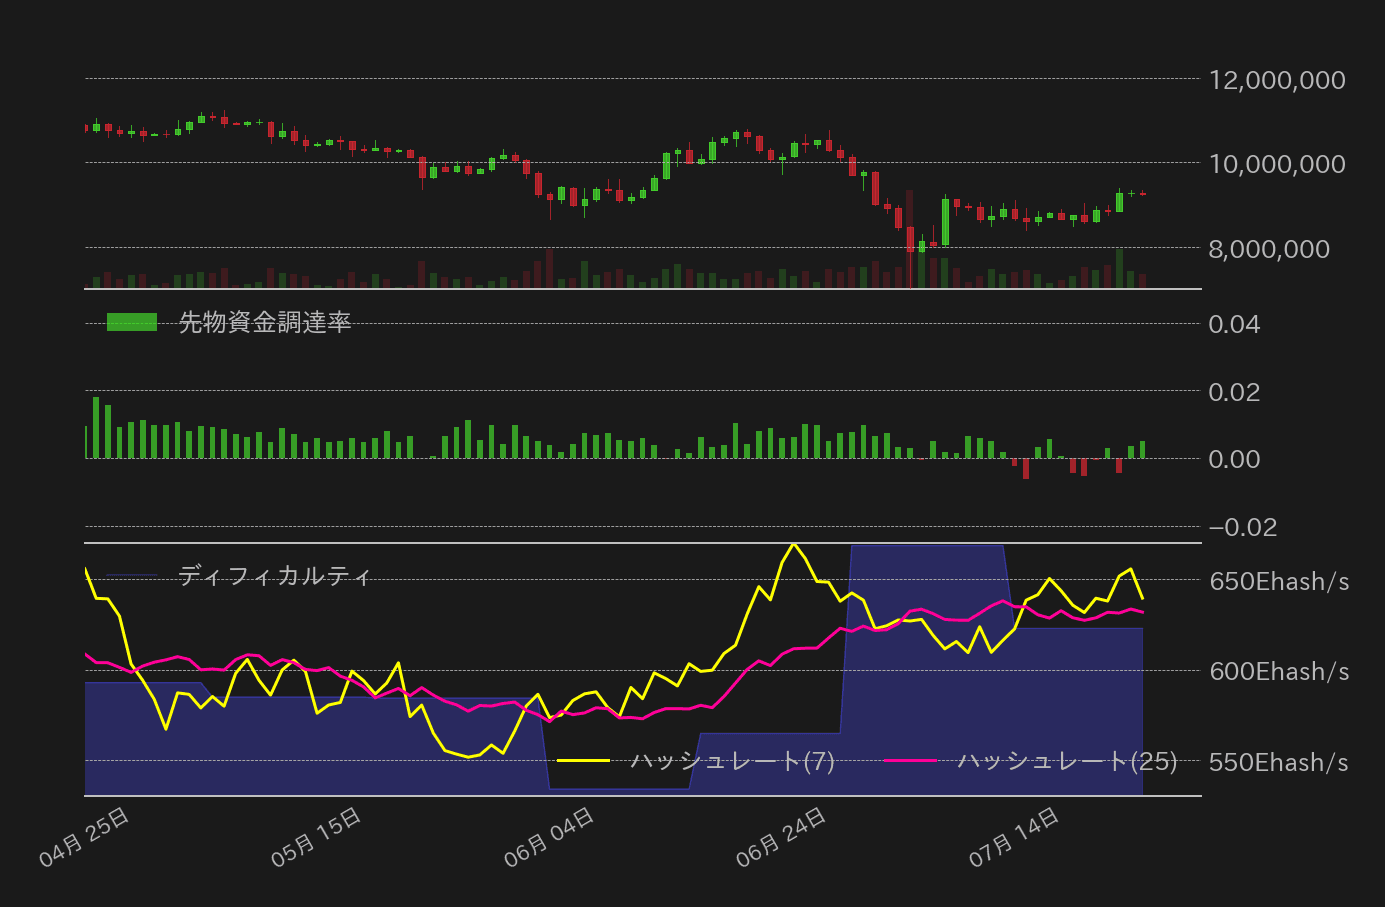Click the 550Ehash/s axis label
The width and height of the screenshot is (1385, 907).
1279,763
